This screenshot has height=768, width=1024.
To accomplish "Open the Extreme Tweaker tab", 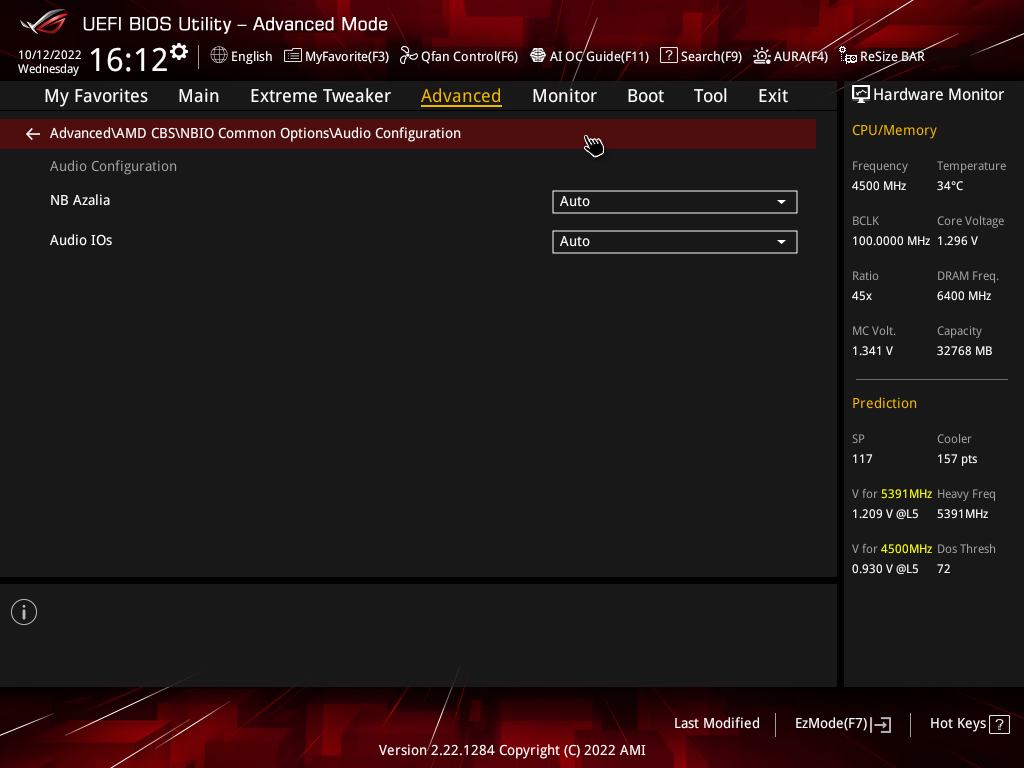I will pos(320,96).
